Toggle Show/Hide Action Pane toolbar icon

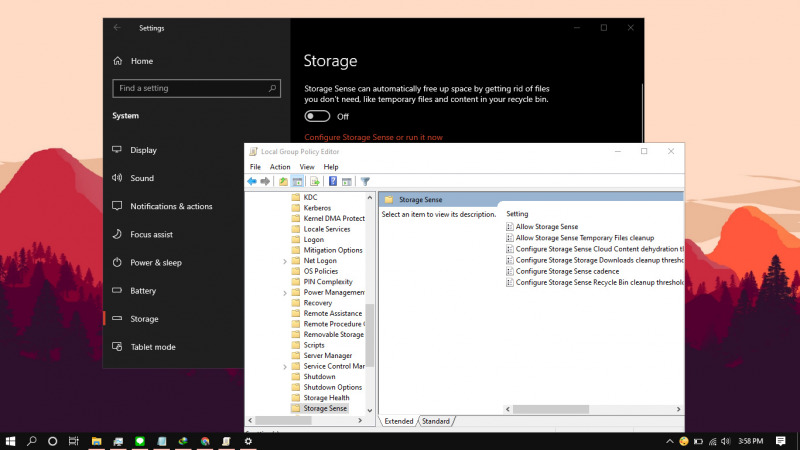[347, 181]
